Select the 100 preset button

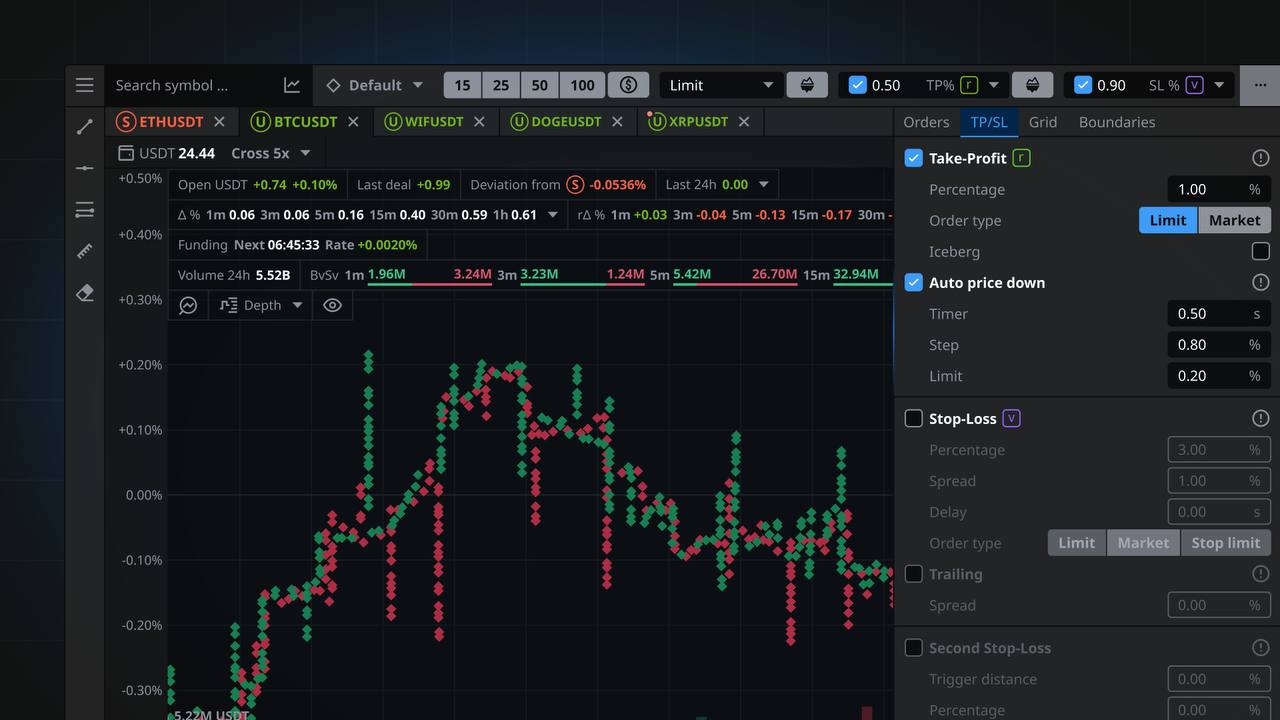tap(582, 85)
